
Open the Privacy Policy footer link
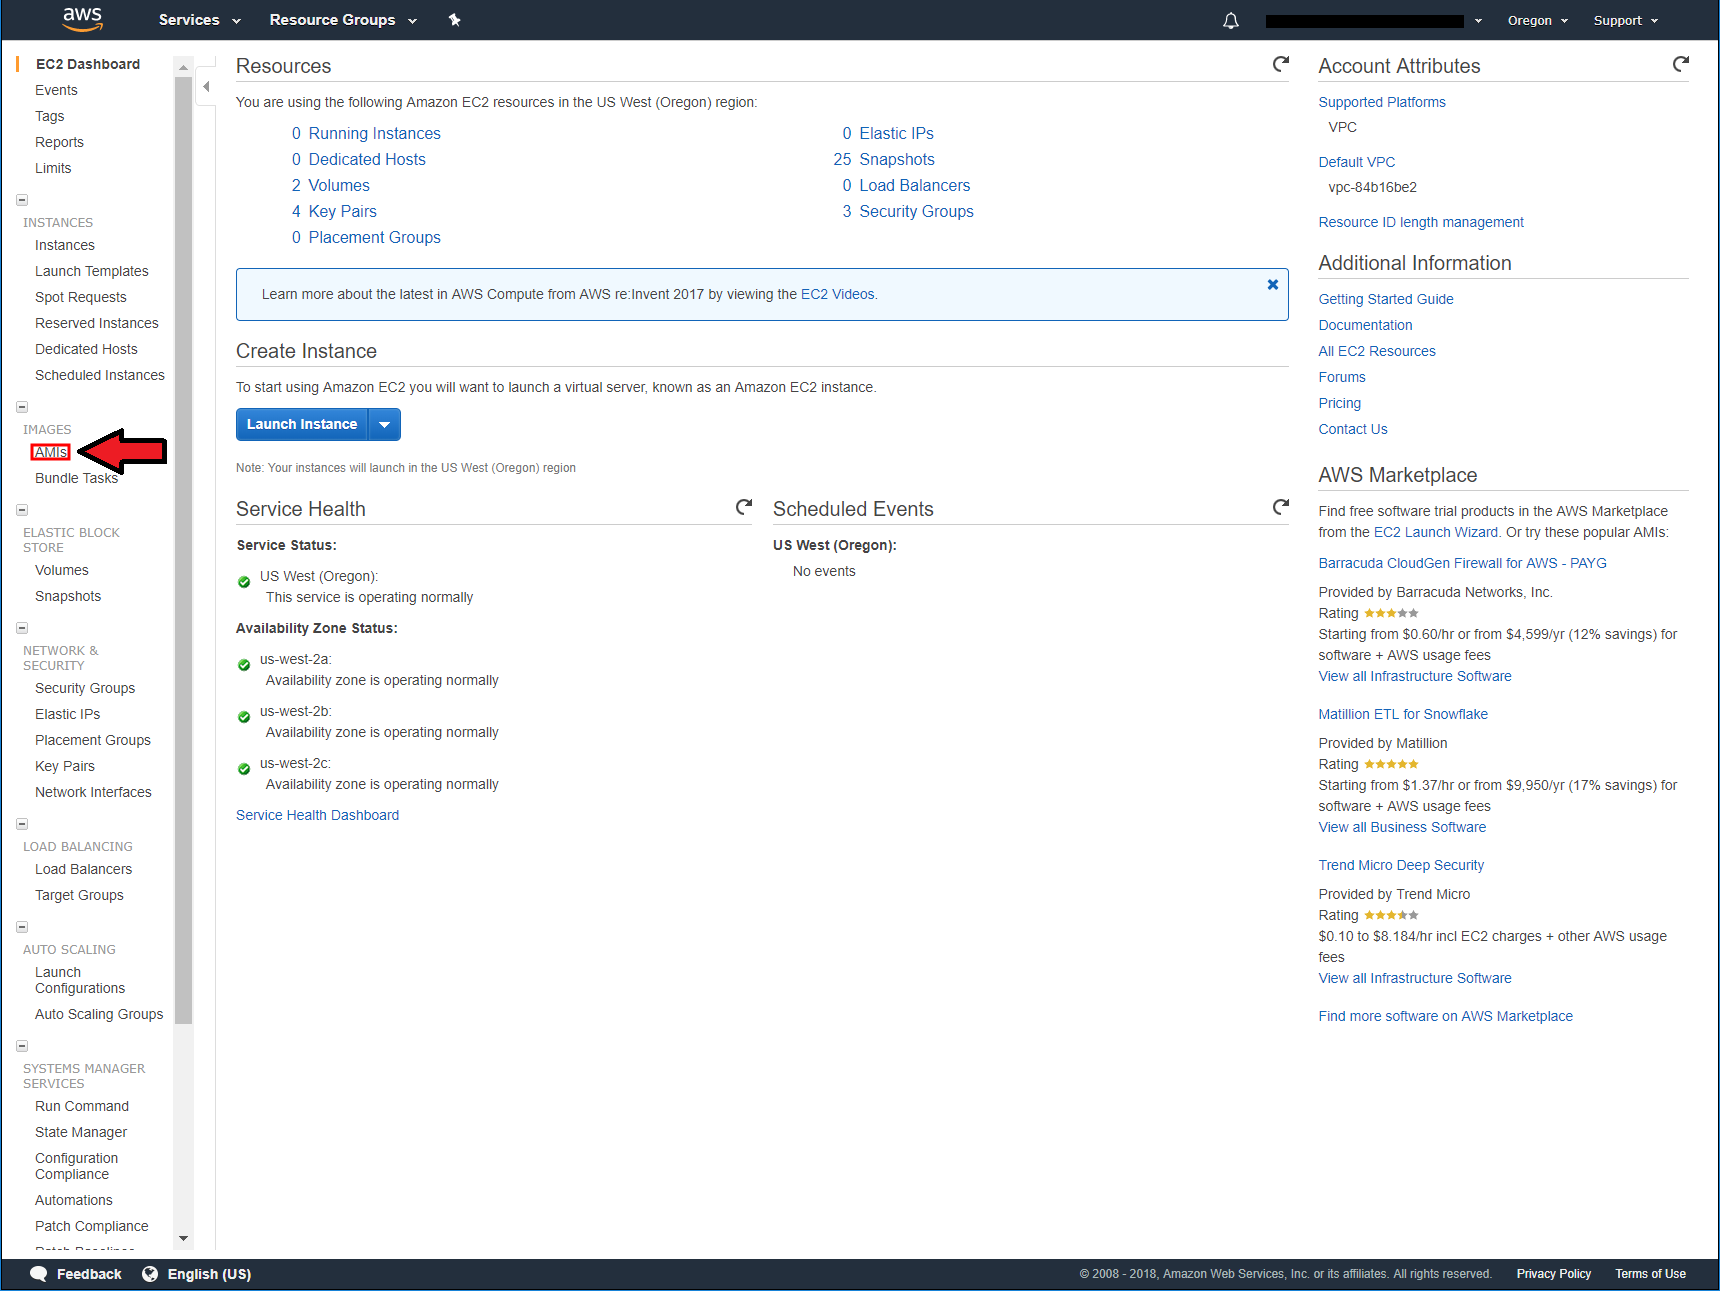tap(1554, 1273)
